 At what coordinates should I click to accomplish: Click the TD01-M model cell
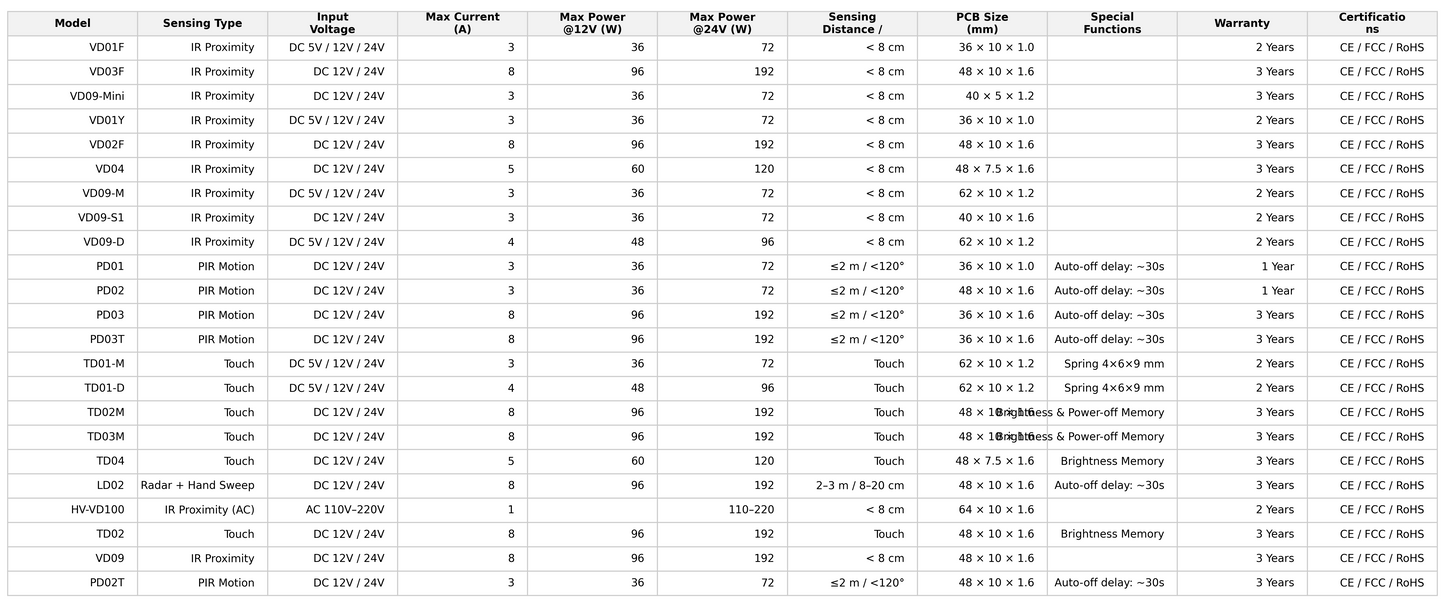point(104,364)
